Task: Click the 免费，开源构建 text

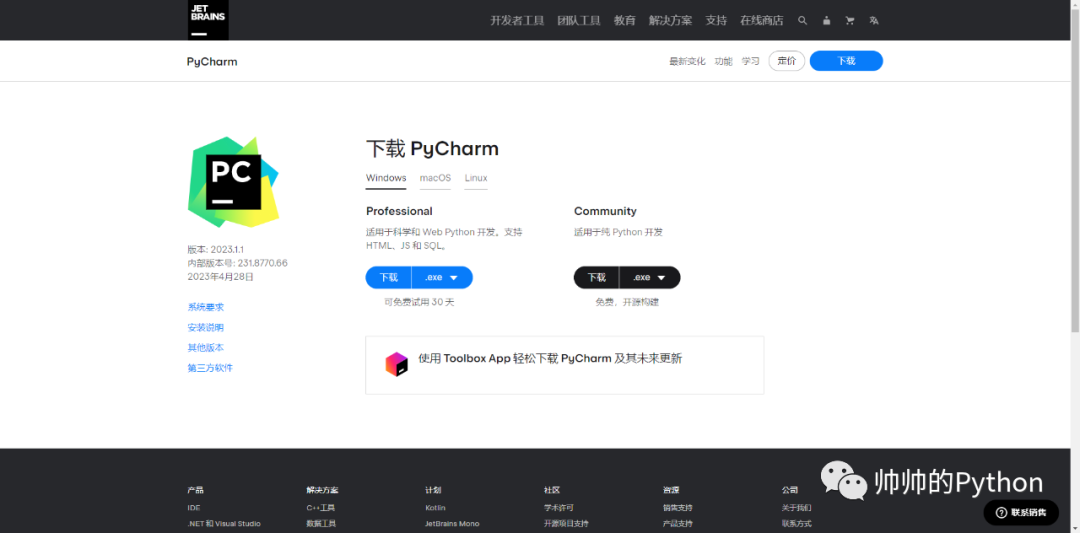Action: (627, 302)
